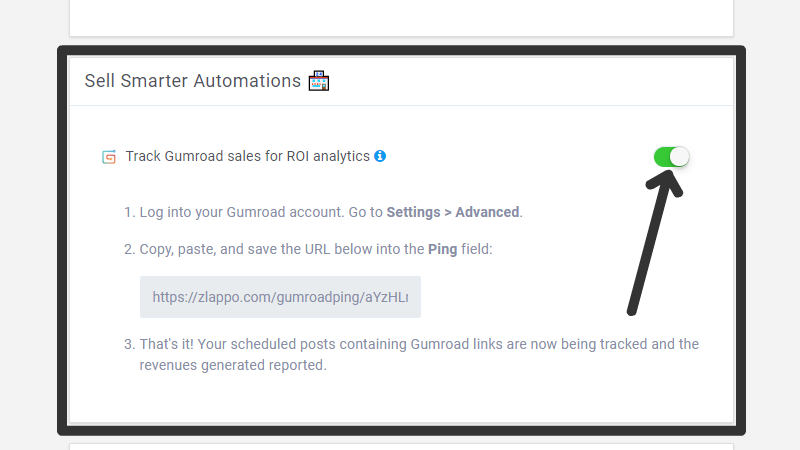The height and width of the screenshot is (450, 800).
Task: Click the Gumroad logo icon
Action: point(109,157)
